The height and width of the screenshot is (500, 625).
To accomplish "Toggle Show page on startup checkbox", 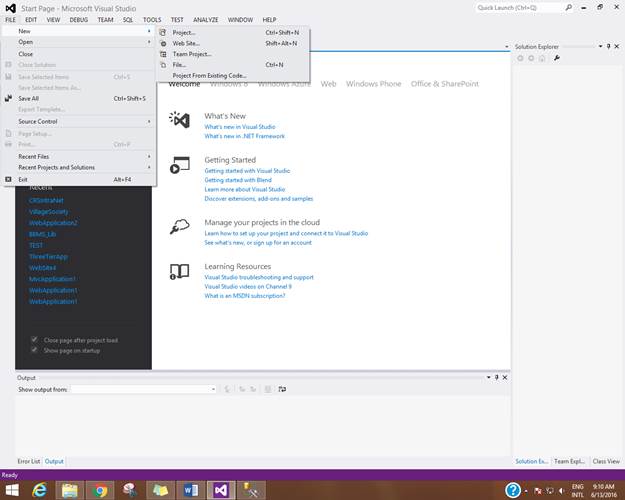I will pyautogui.click(x=35, y=350).
